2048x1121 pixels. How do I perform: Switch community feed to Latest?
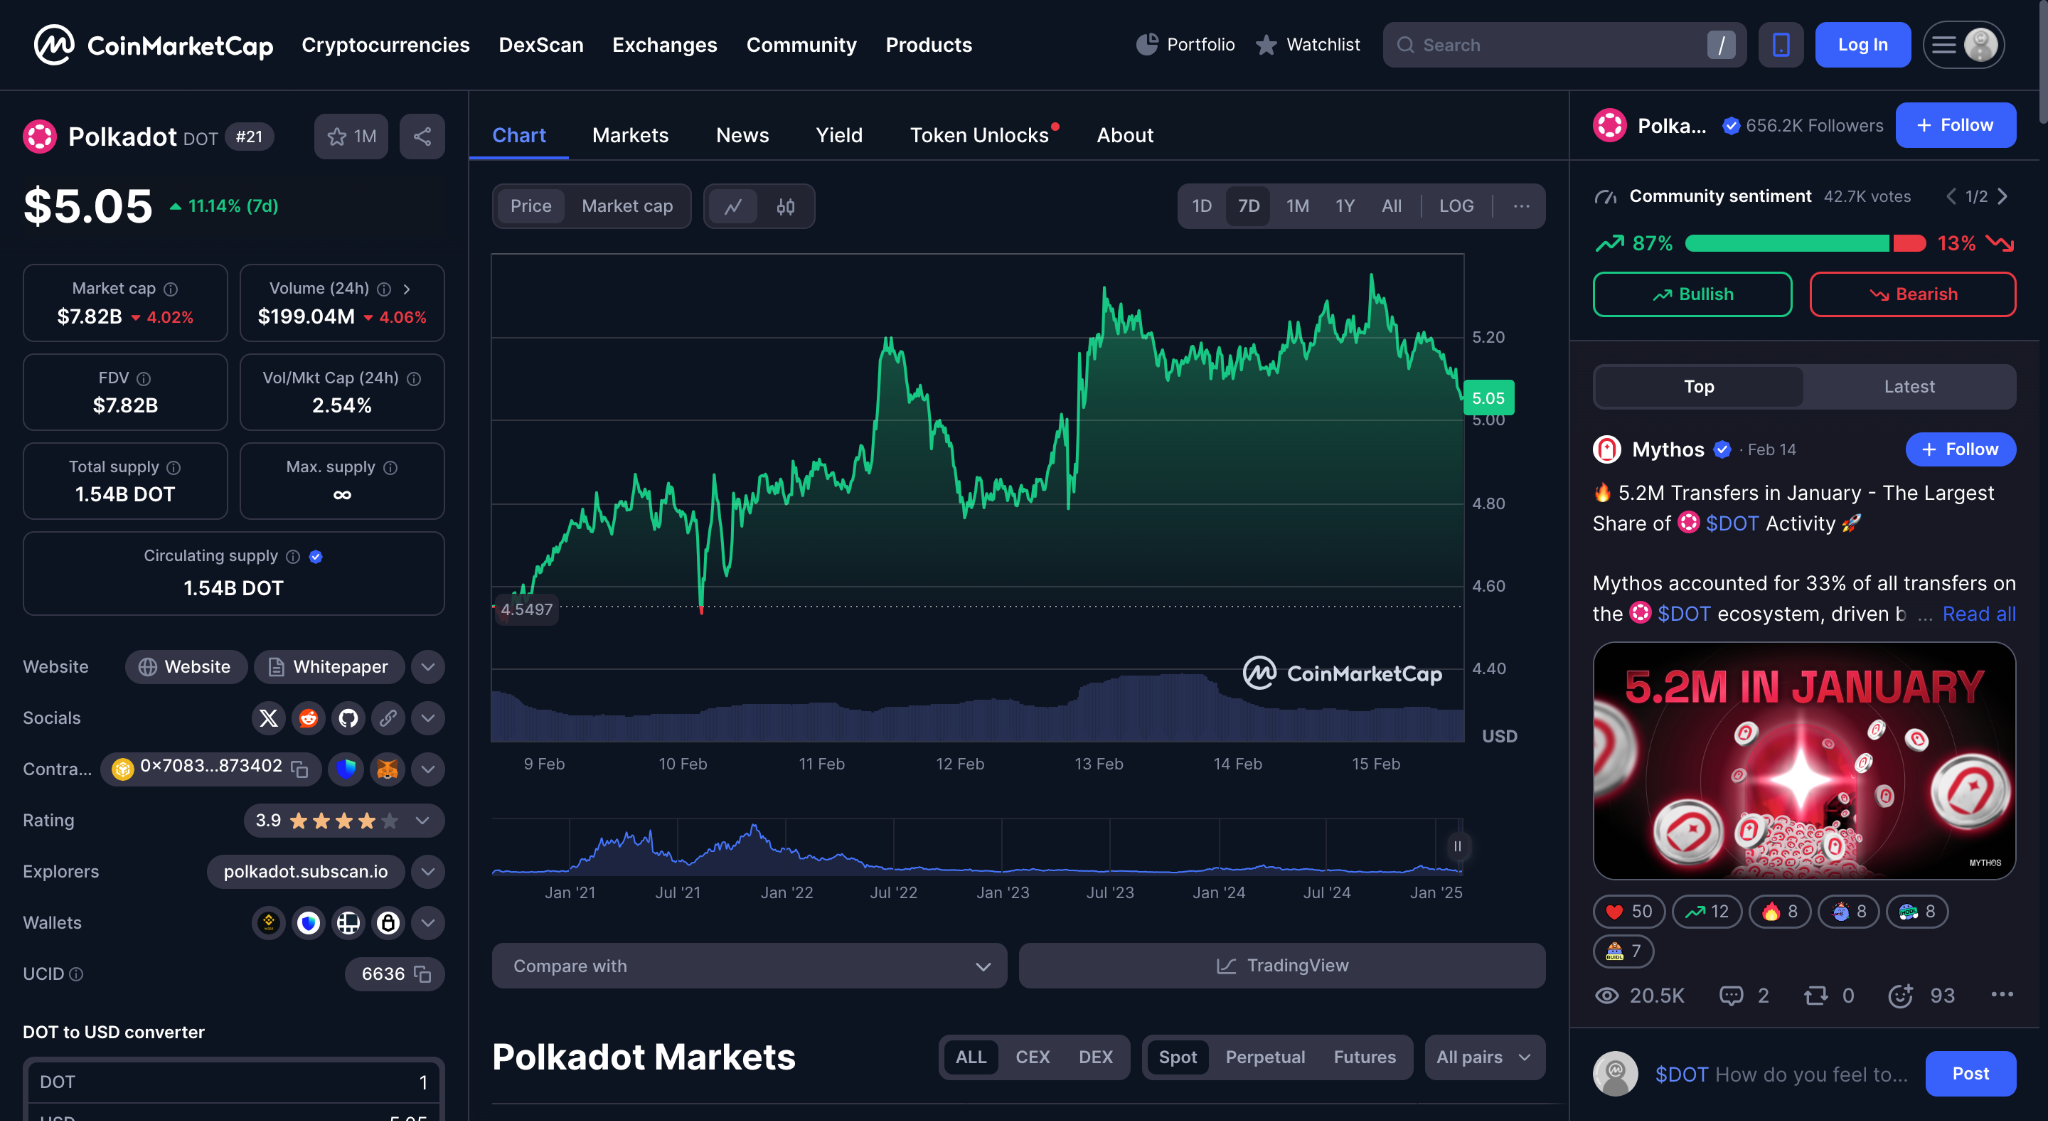coord(1909,387)
